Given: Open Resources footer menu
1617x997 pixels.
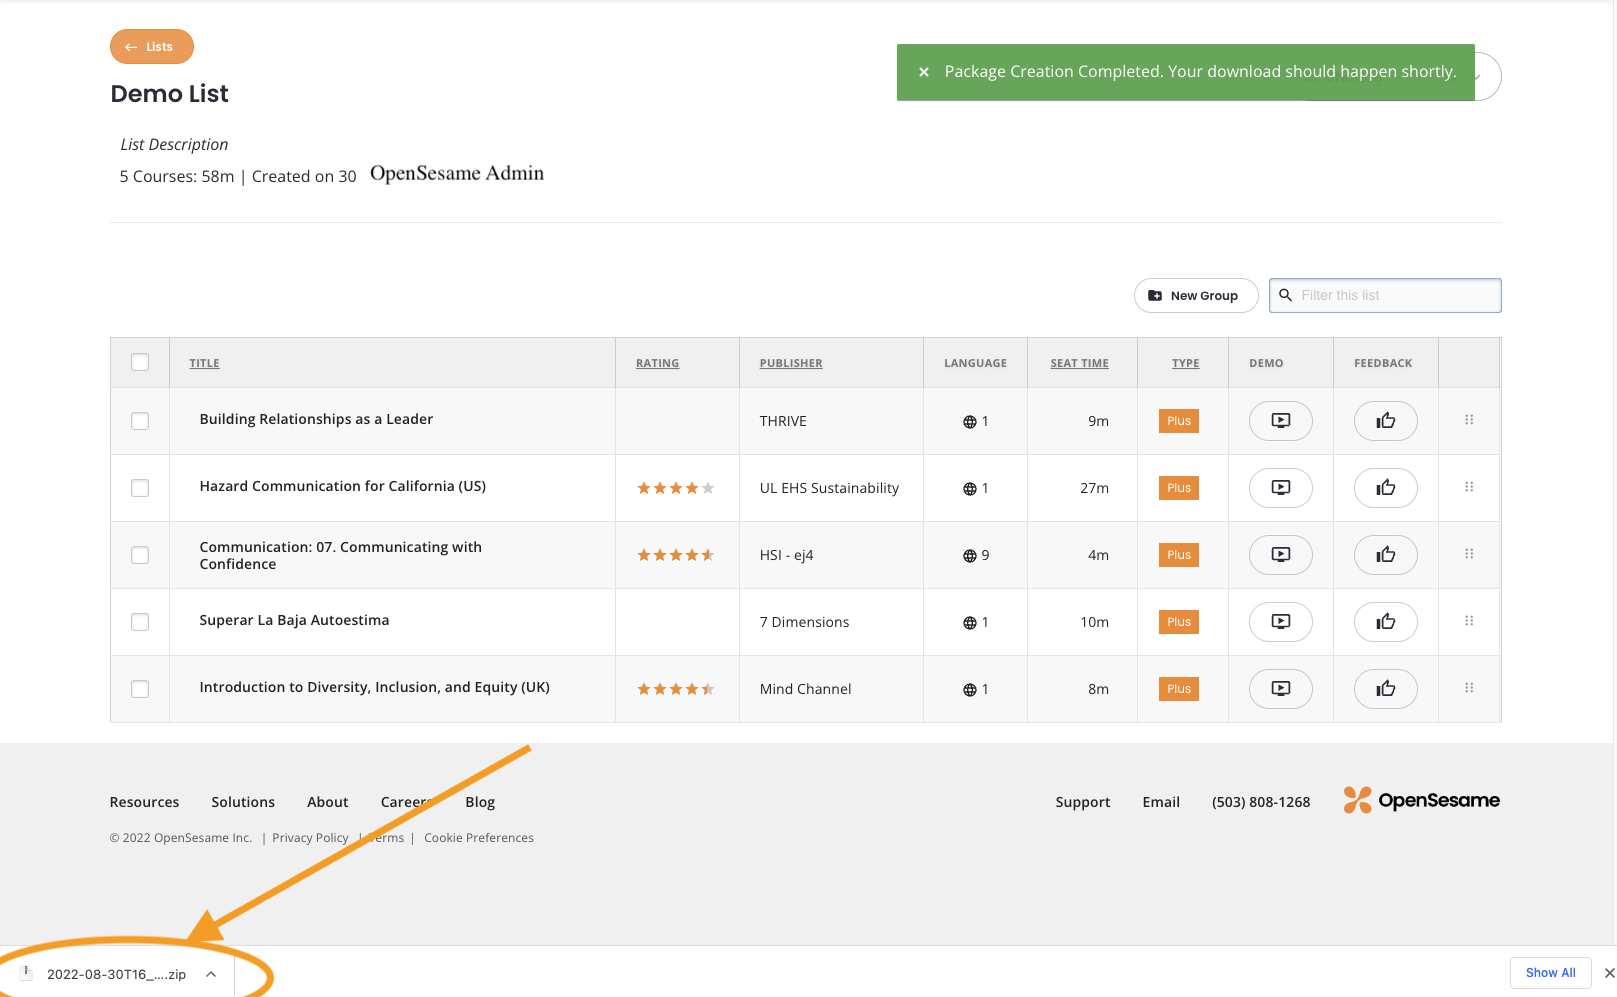Looking at the screenshot, I should (144, 802).
